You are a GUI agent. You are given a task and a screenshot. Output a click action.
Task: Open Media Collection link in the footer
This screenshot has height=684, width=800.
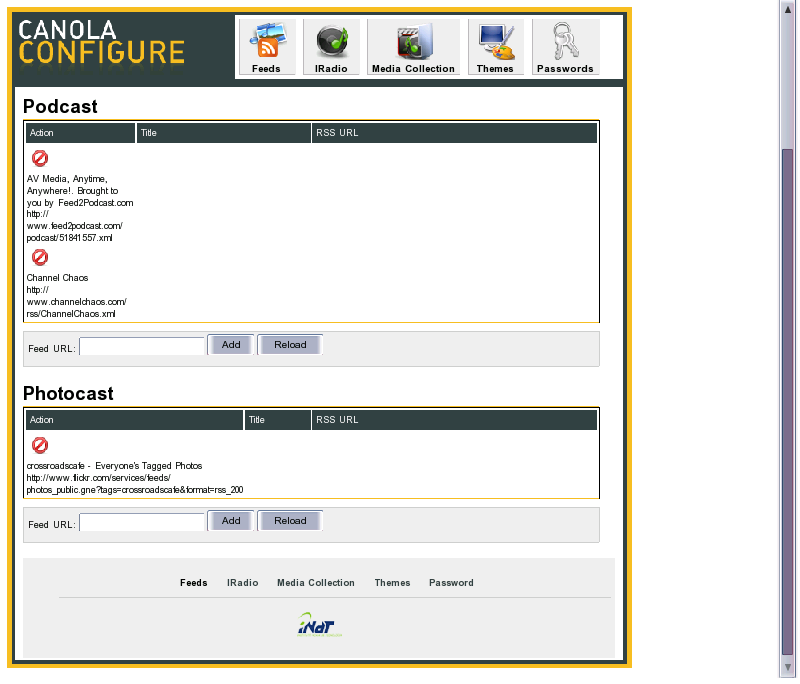tap(316, 582)
